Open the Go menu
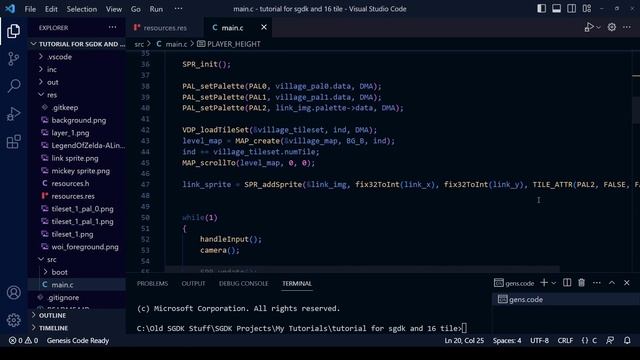 pos(136,9)
